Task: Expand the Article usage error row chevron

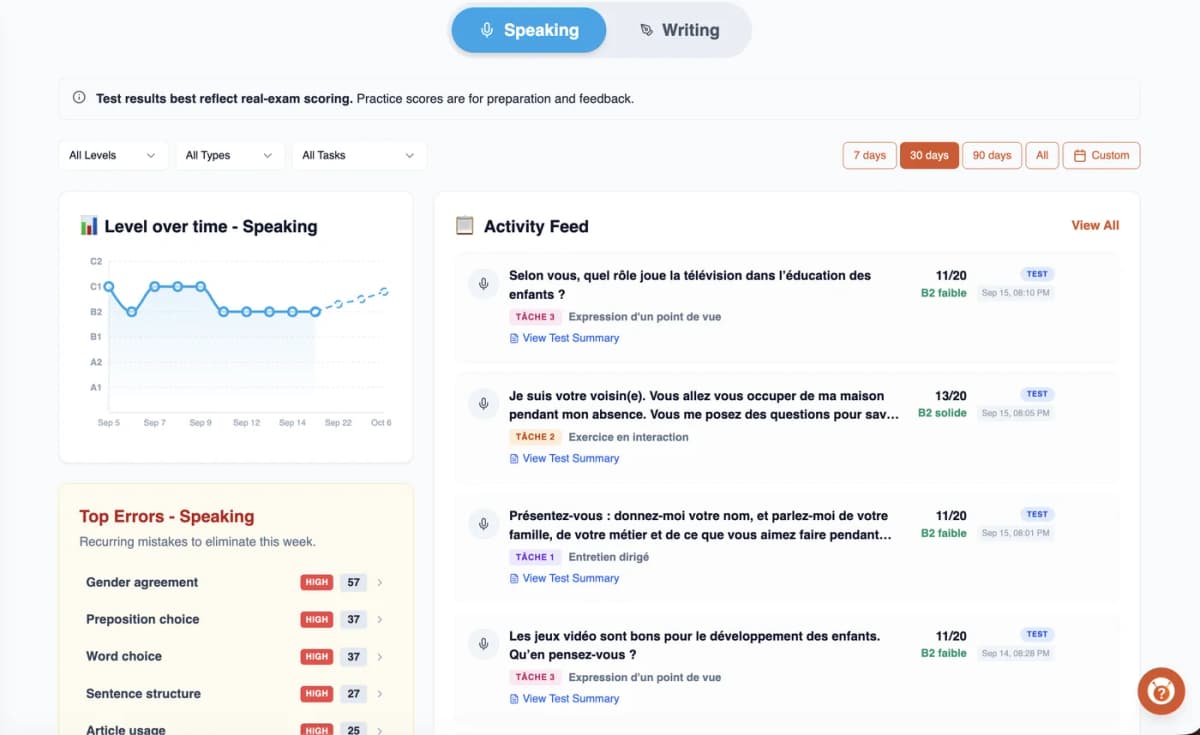Action: click(380, 730)
